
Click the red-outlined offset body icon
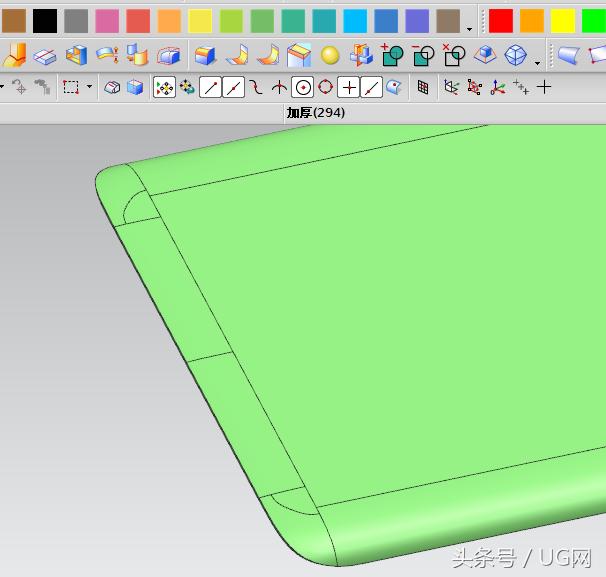pyautogui.click(x=169, y=56)
